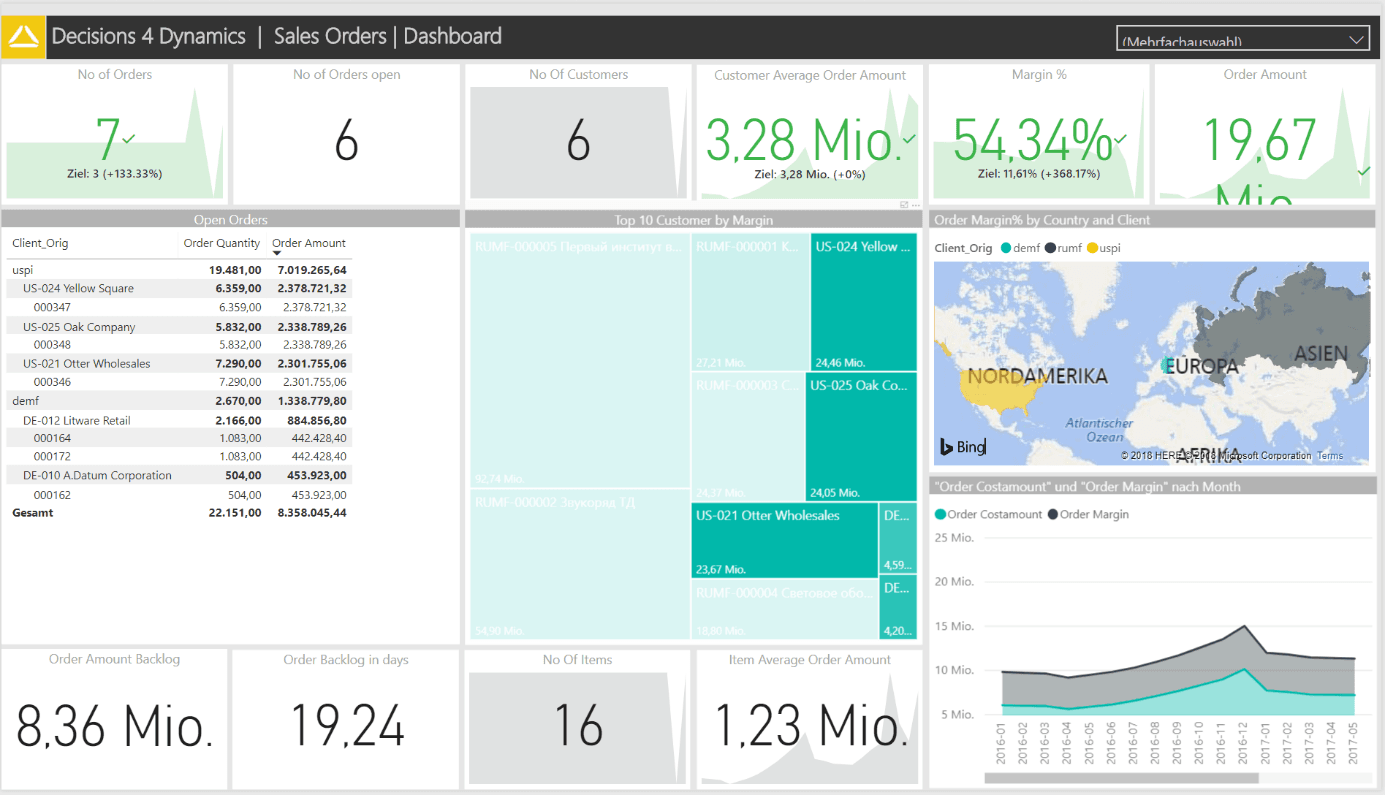This screenshot has height=795, width=1385.
Task: Click the sort arrow under Order Amount column
Action: tap(277, 254)
